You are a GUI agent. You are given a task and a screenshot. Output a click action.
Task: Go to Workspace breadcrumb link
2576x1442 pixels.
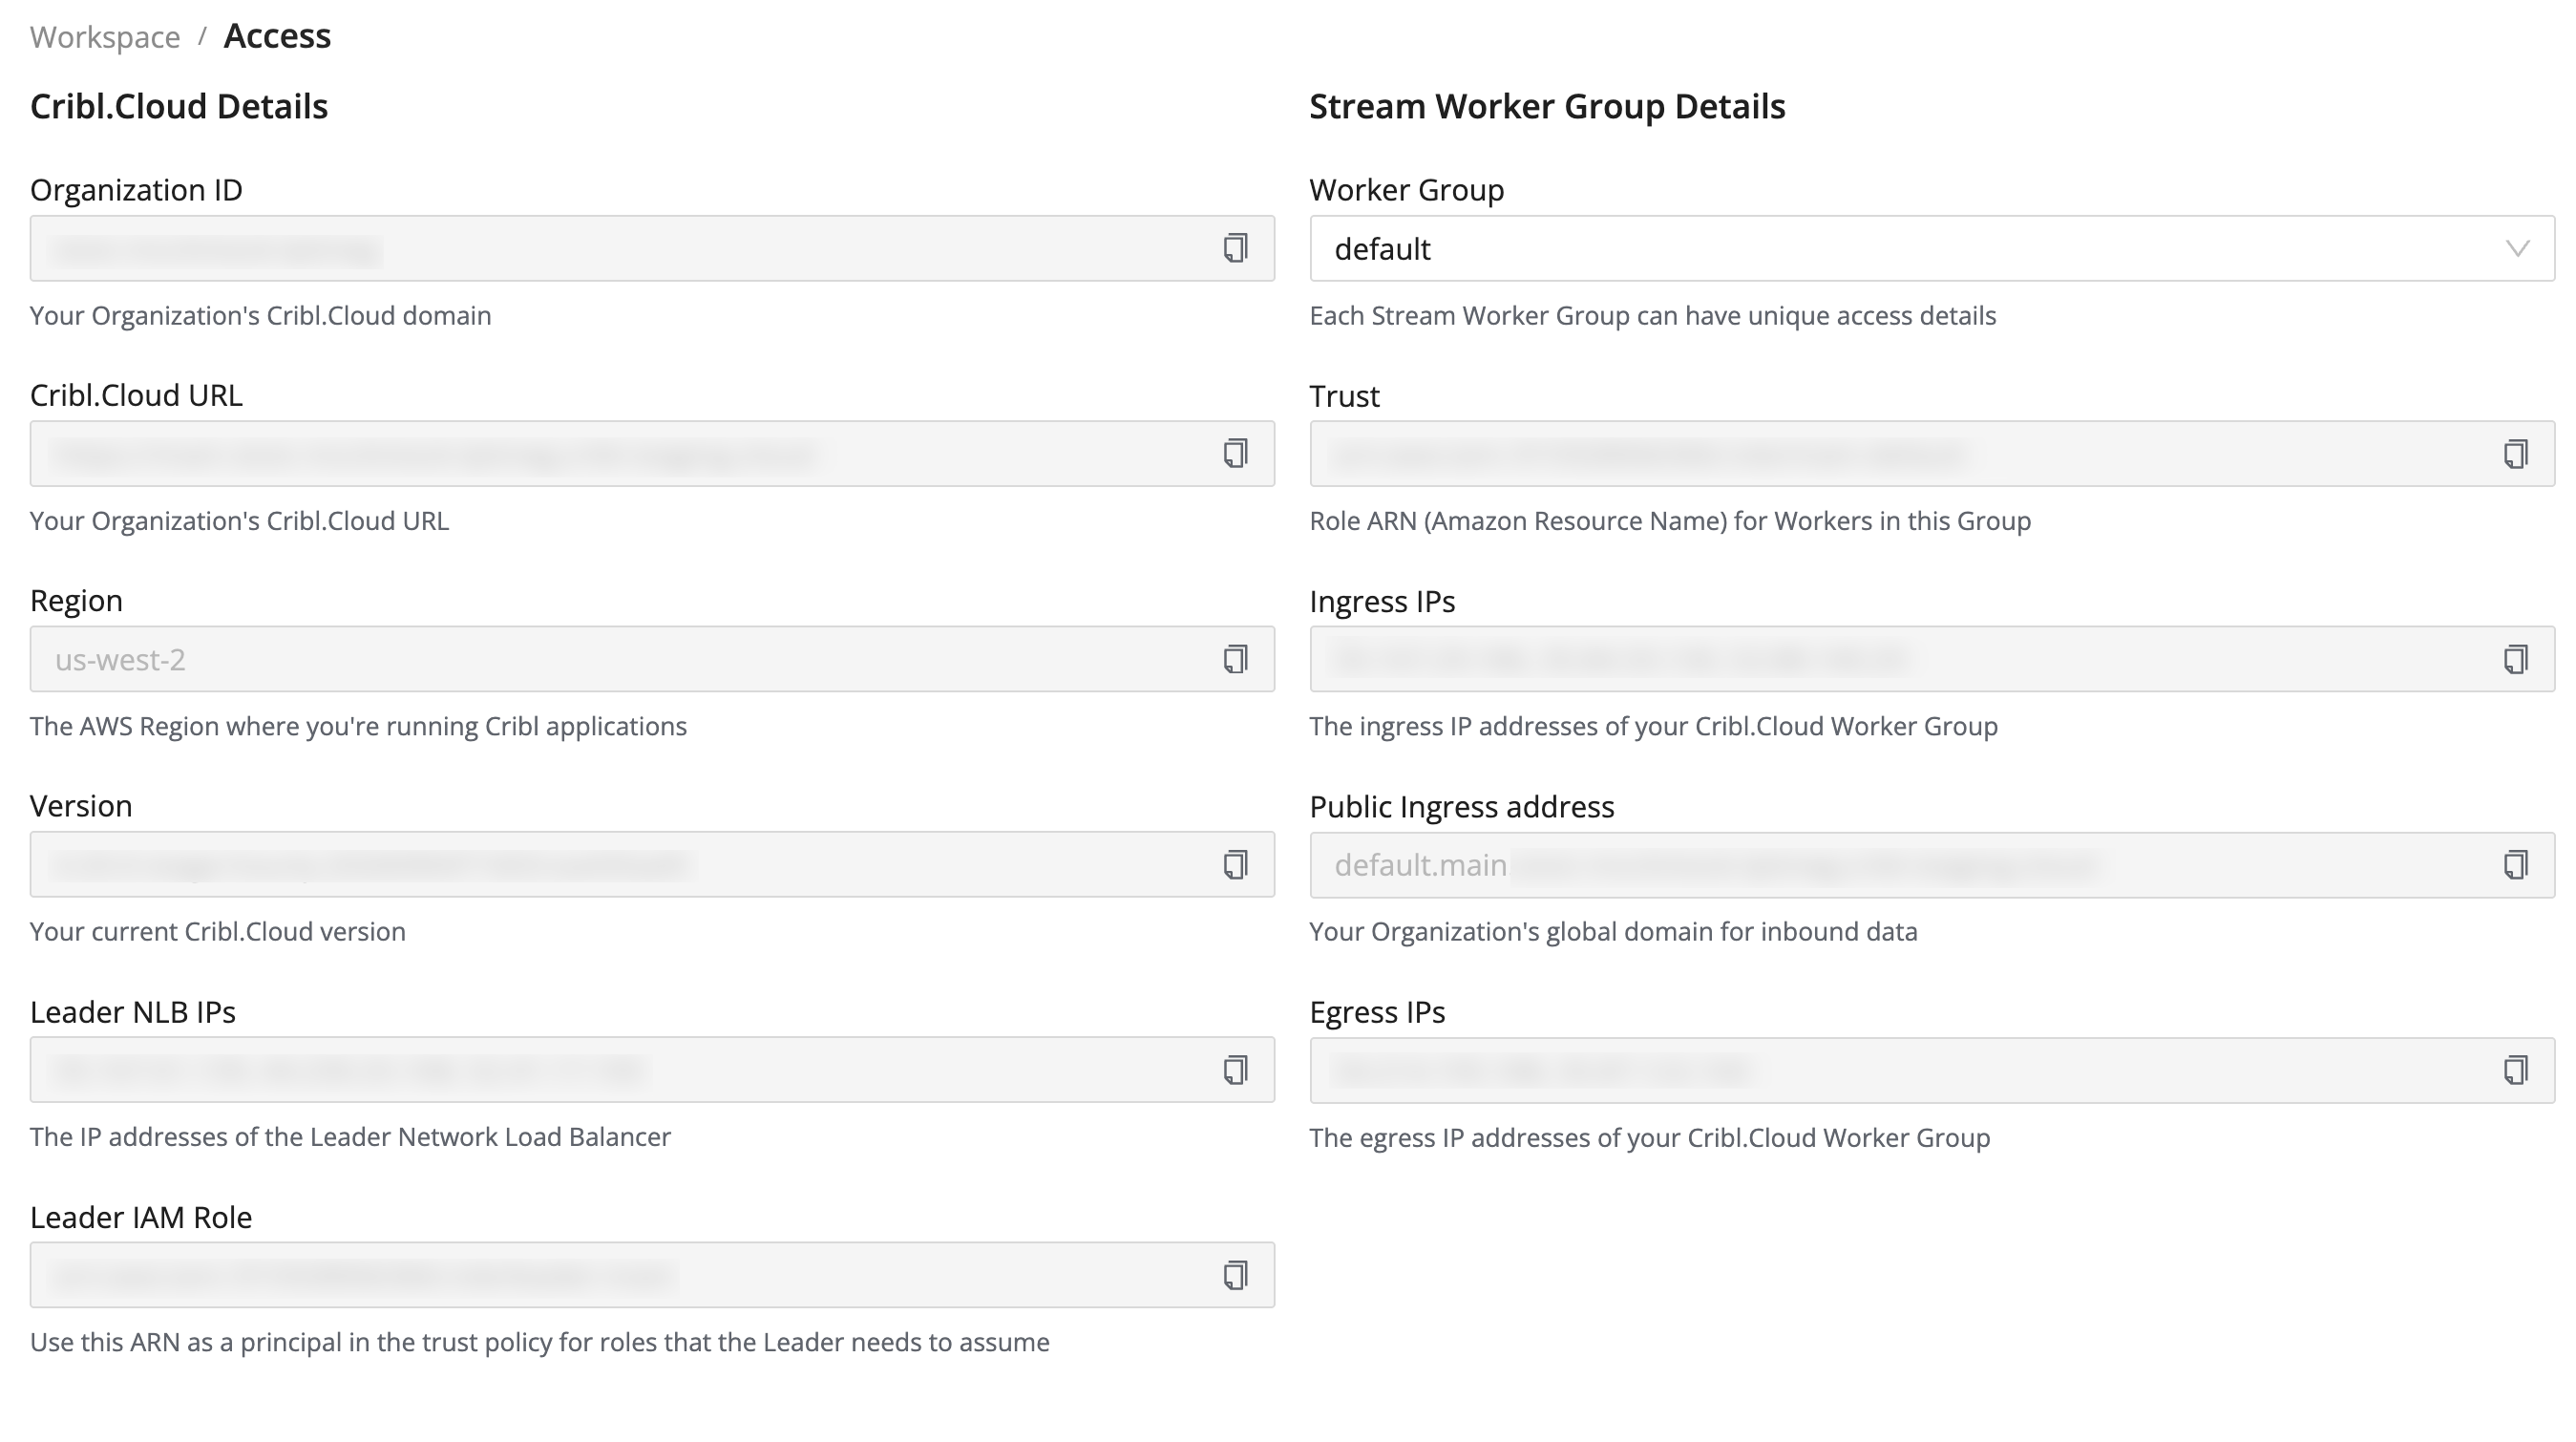point(105,37)
